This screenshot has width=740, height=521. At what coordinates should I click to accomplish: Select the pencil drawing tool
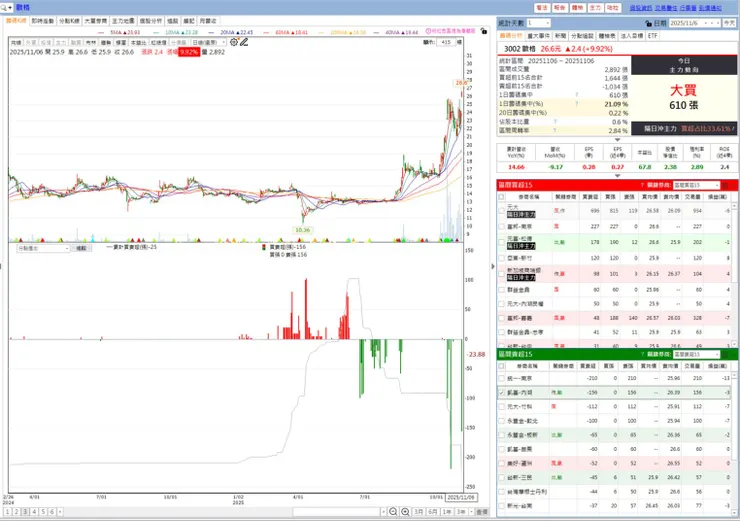click(x=244, y=42)
